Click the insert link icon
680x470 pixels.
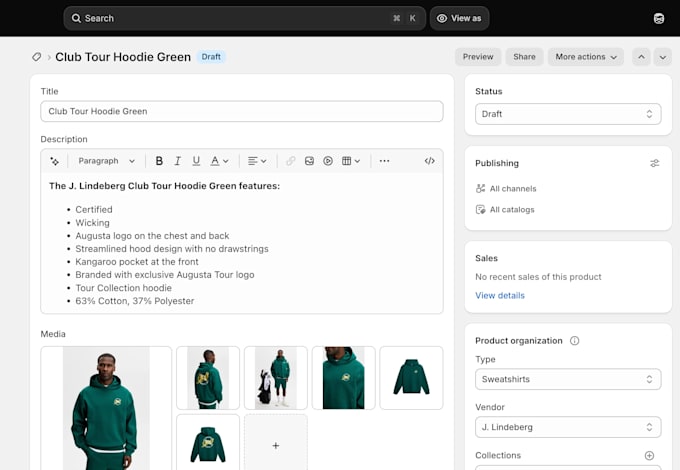click(x=291, y=161)
